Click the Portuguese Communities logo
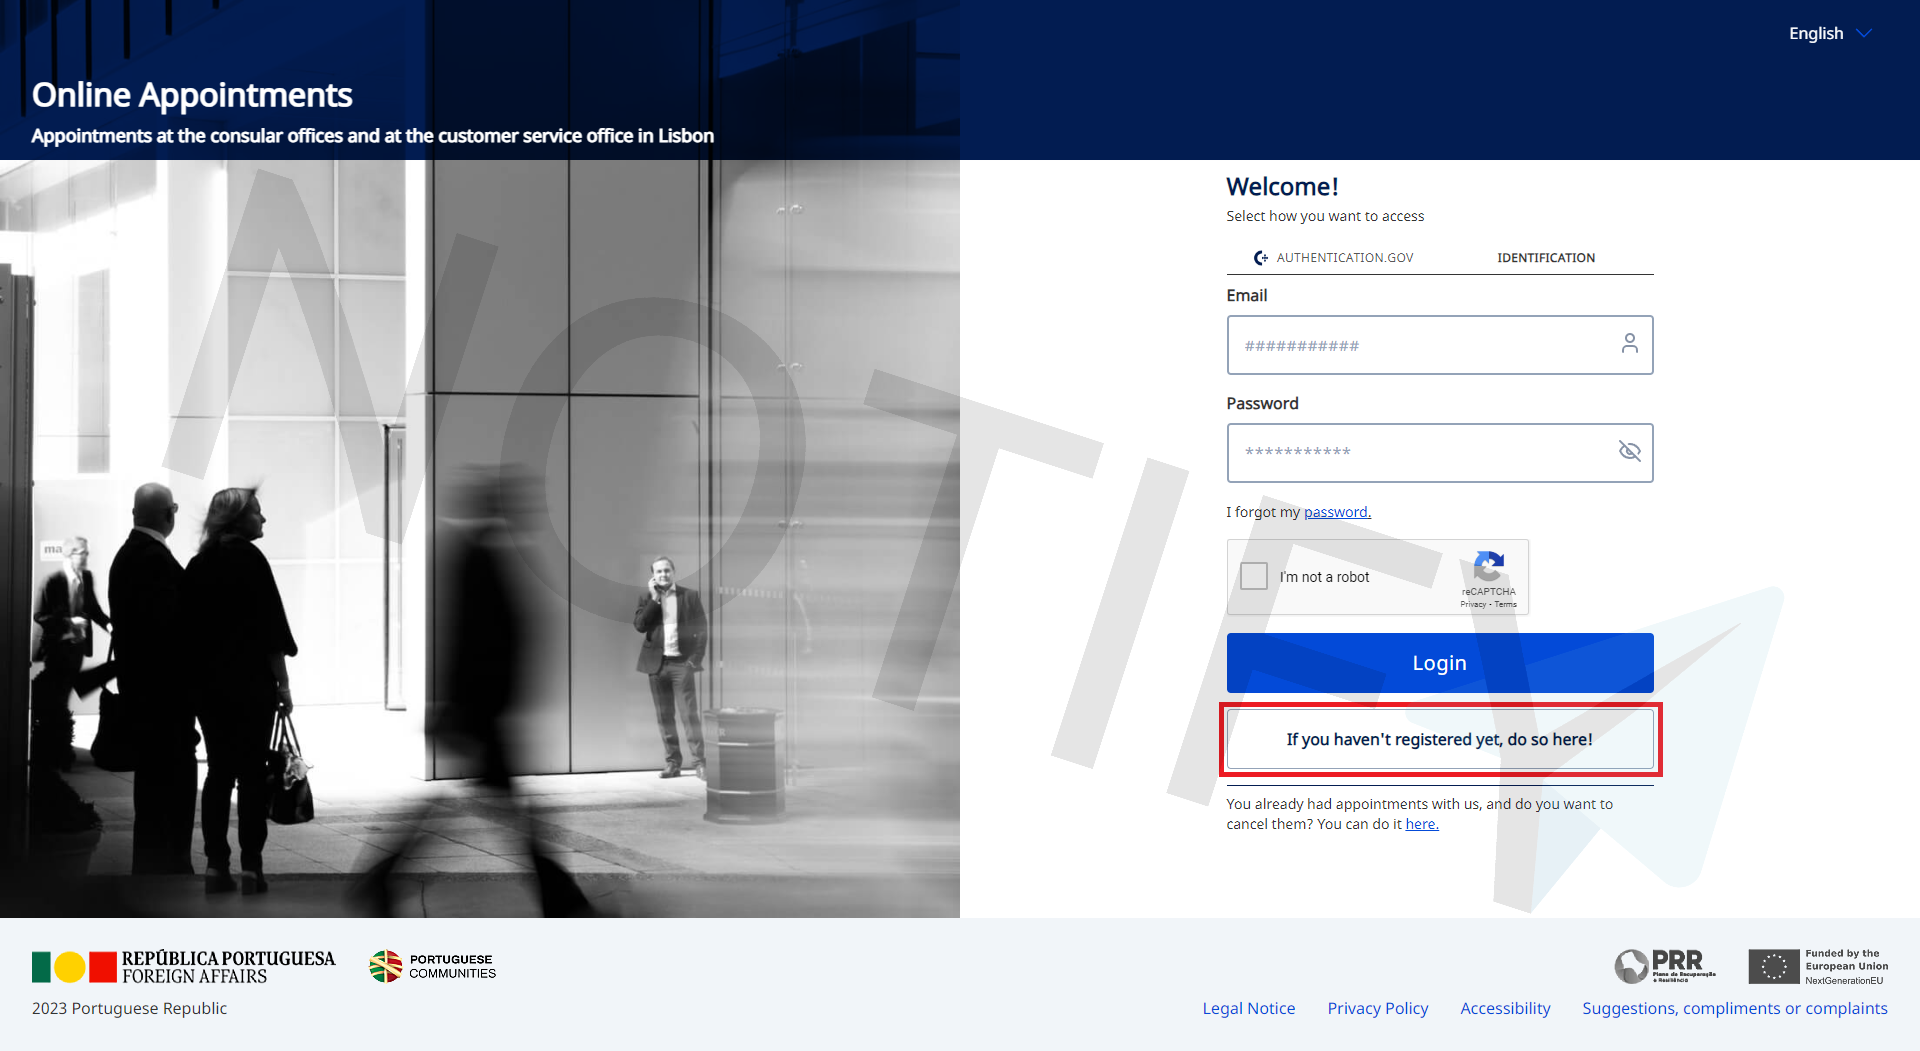 433,966
